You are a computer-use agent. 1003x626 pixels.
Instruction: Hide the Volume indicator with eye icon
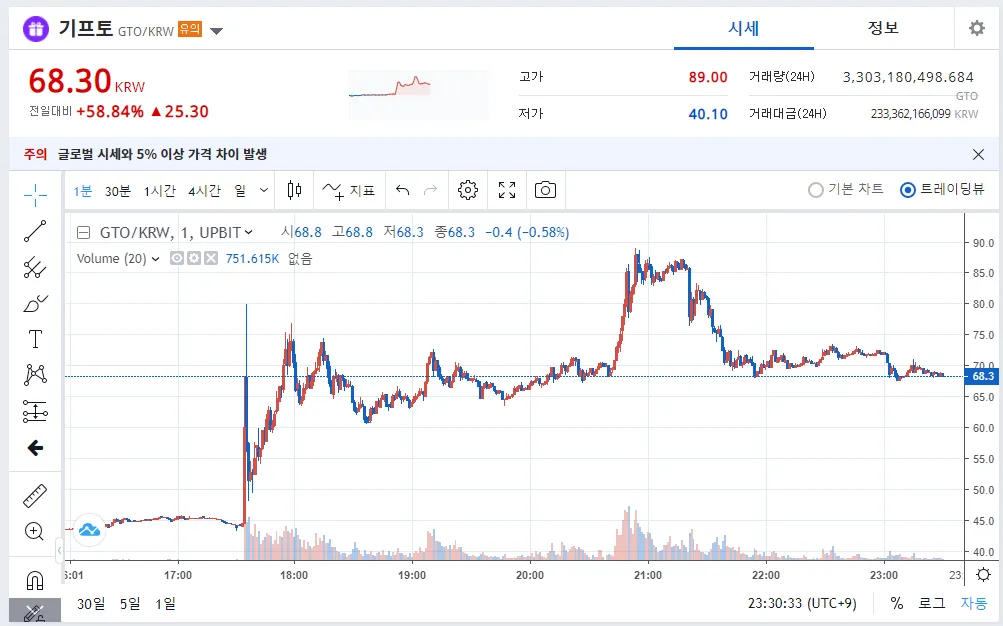click(177, 258)
